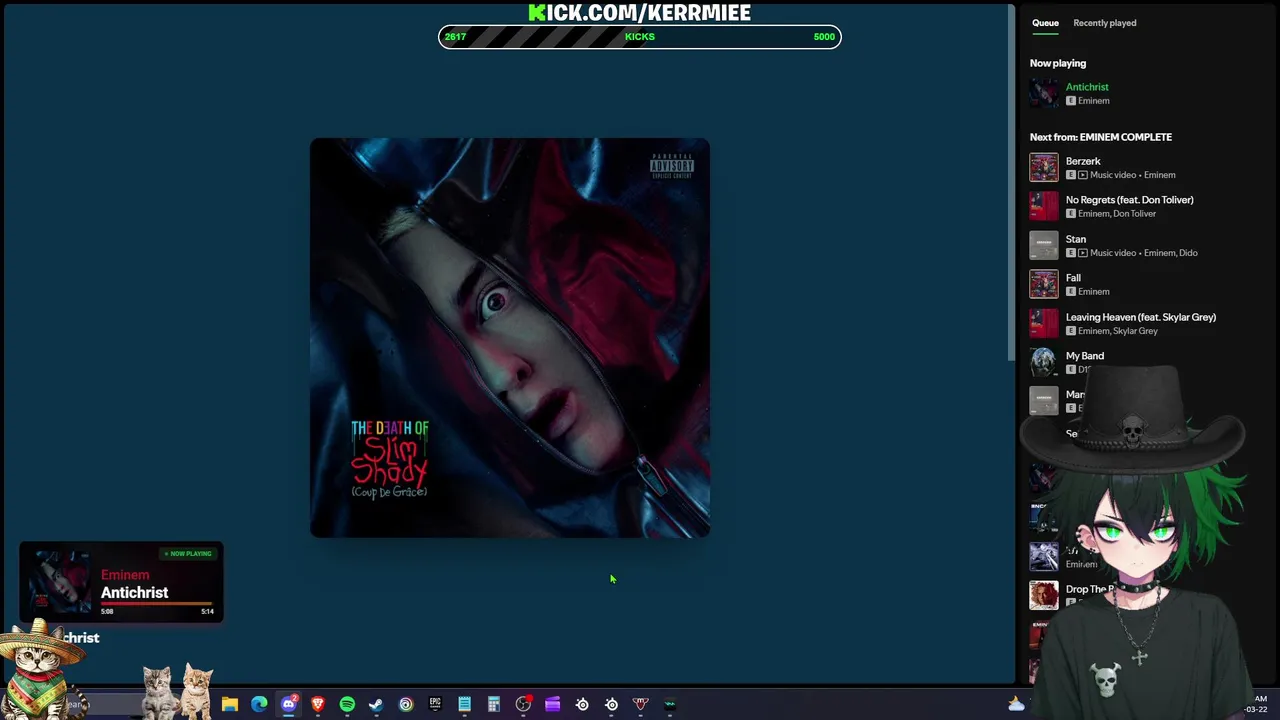Click the Leaving Heaven album thumbnail
1280x720 pixels.
click(x=1044, y=323)
